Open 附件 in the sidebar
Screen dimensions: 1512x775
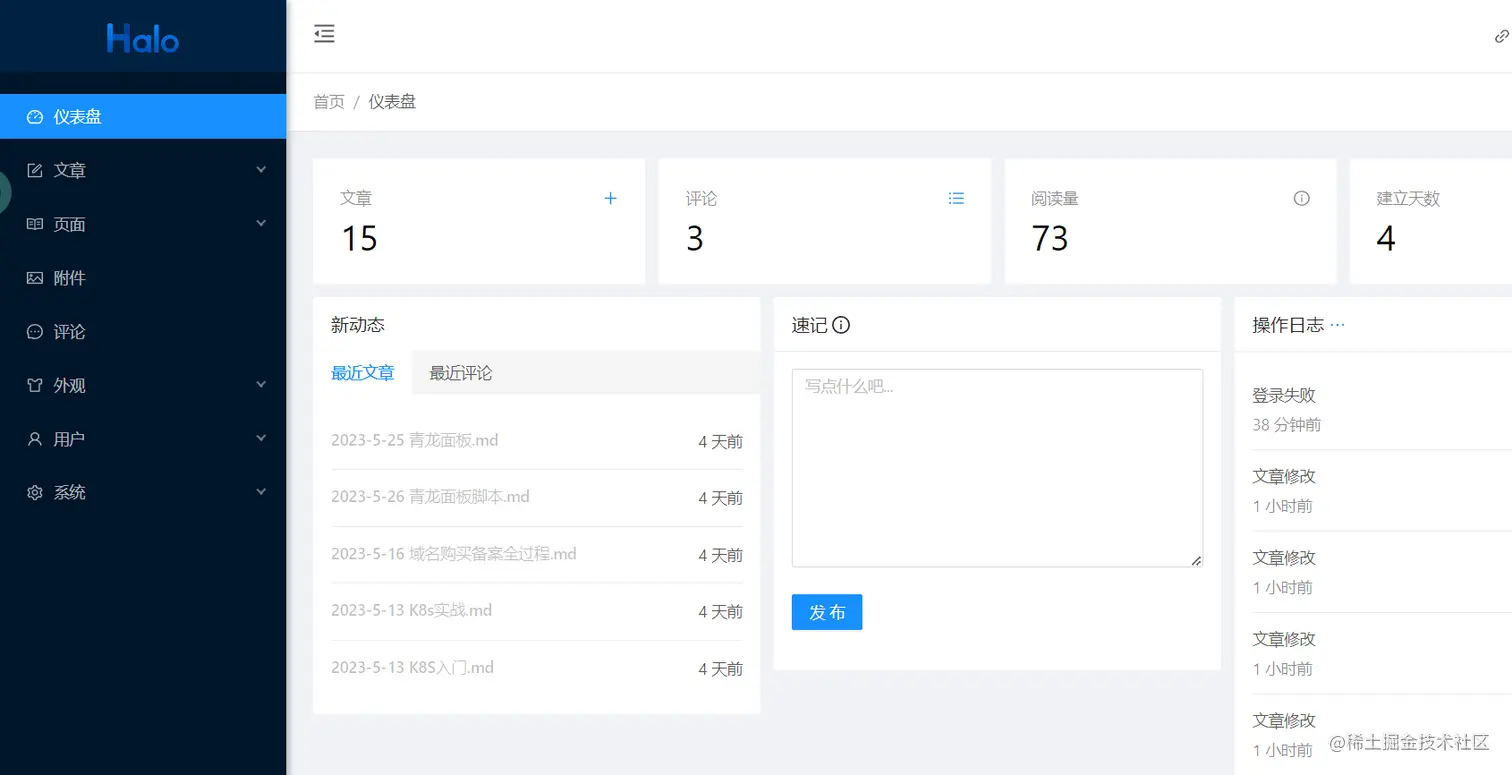tap(143, 278)
